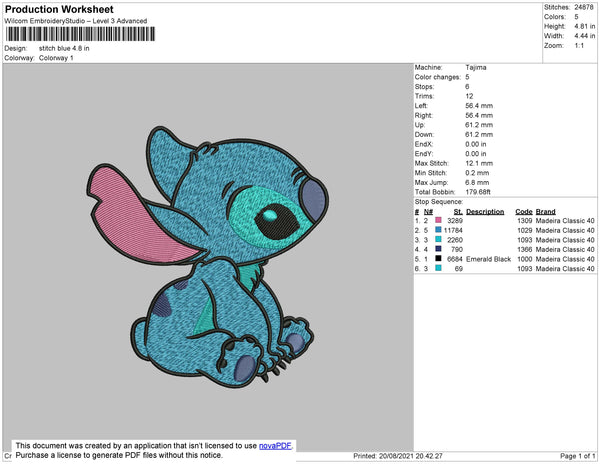Pick the navy swatch in stop row 4
Screen dimensions: 600x464
pyautogui.click(x=438, y=249)
